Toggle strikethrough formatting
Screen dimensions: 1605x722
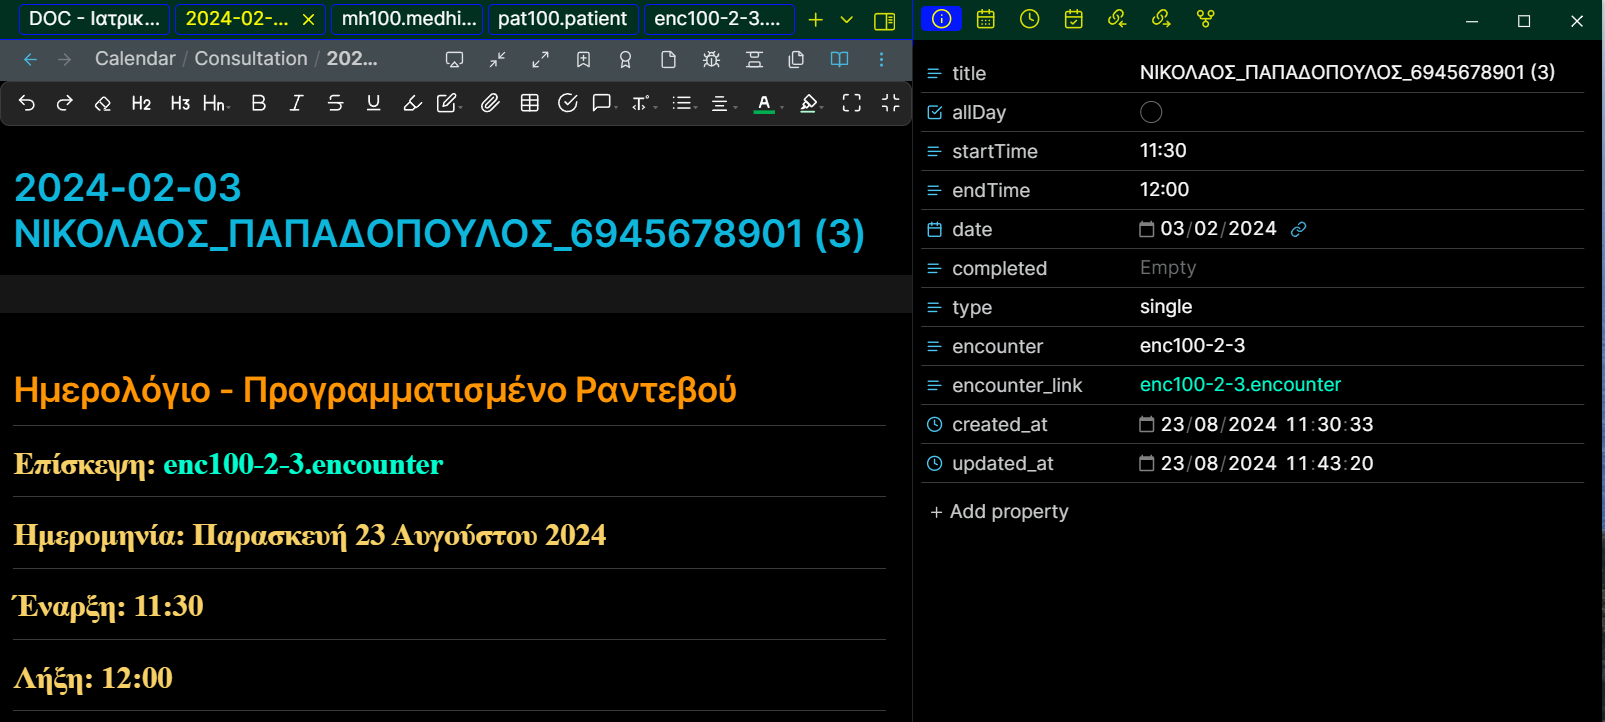coord(335,103)
